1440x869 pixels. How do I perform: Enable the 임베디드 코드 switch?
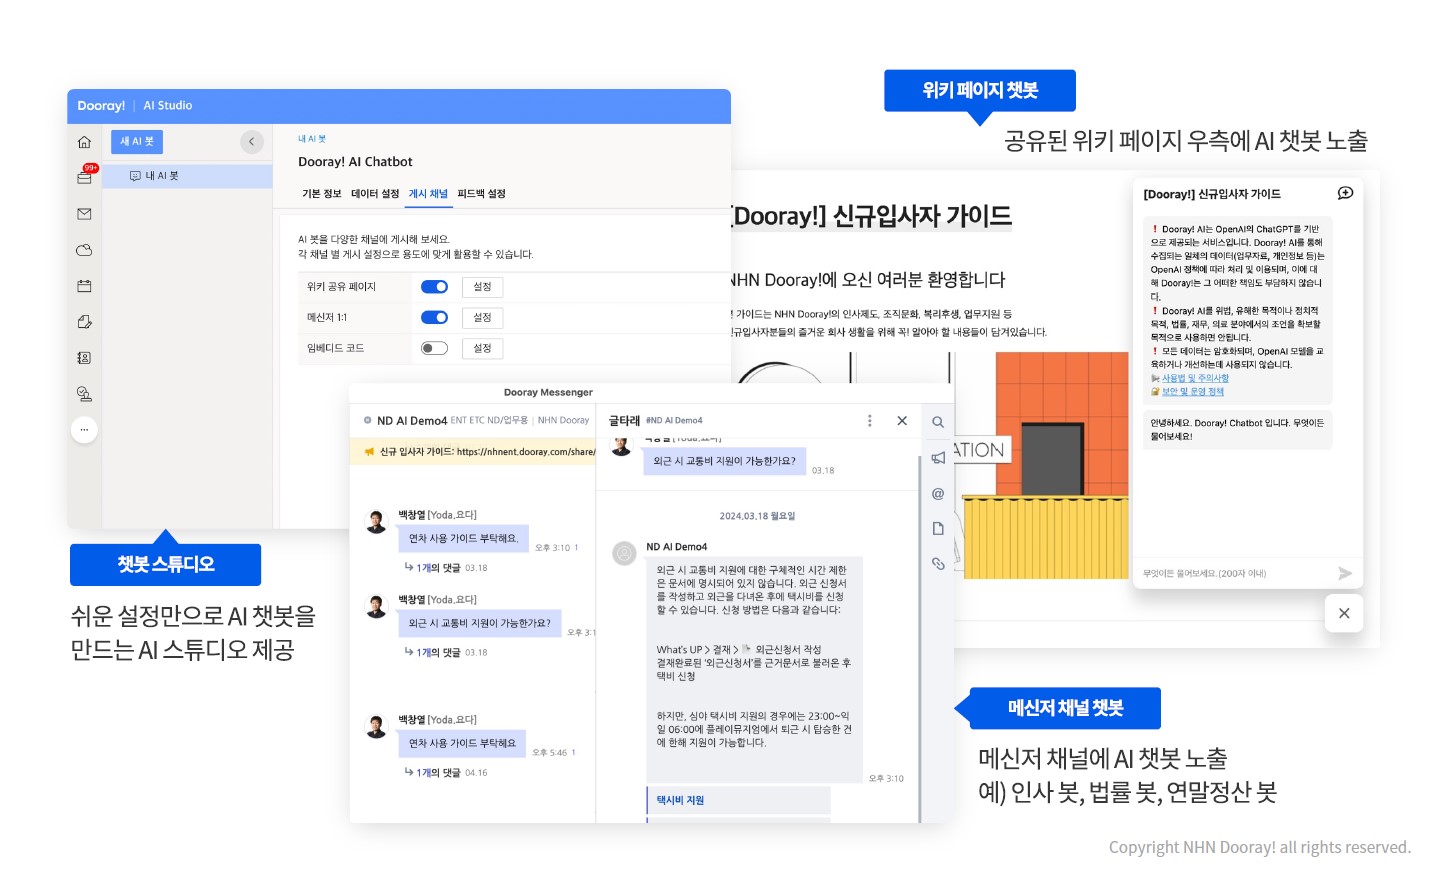[x=434, y=348]
